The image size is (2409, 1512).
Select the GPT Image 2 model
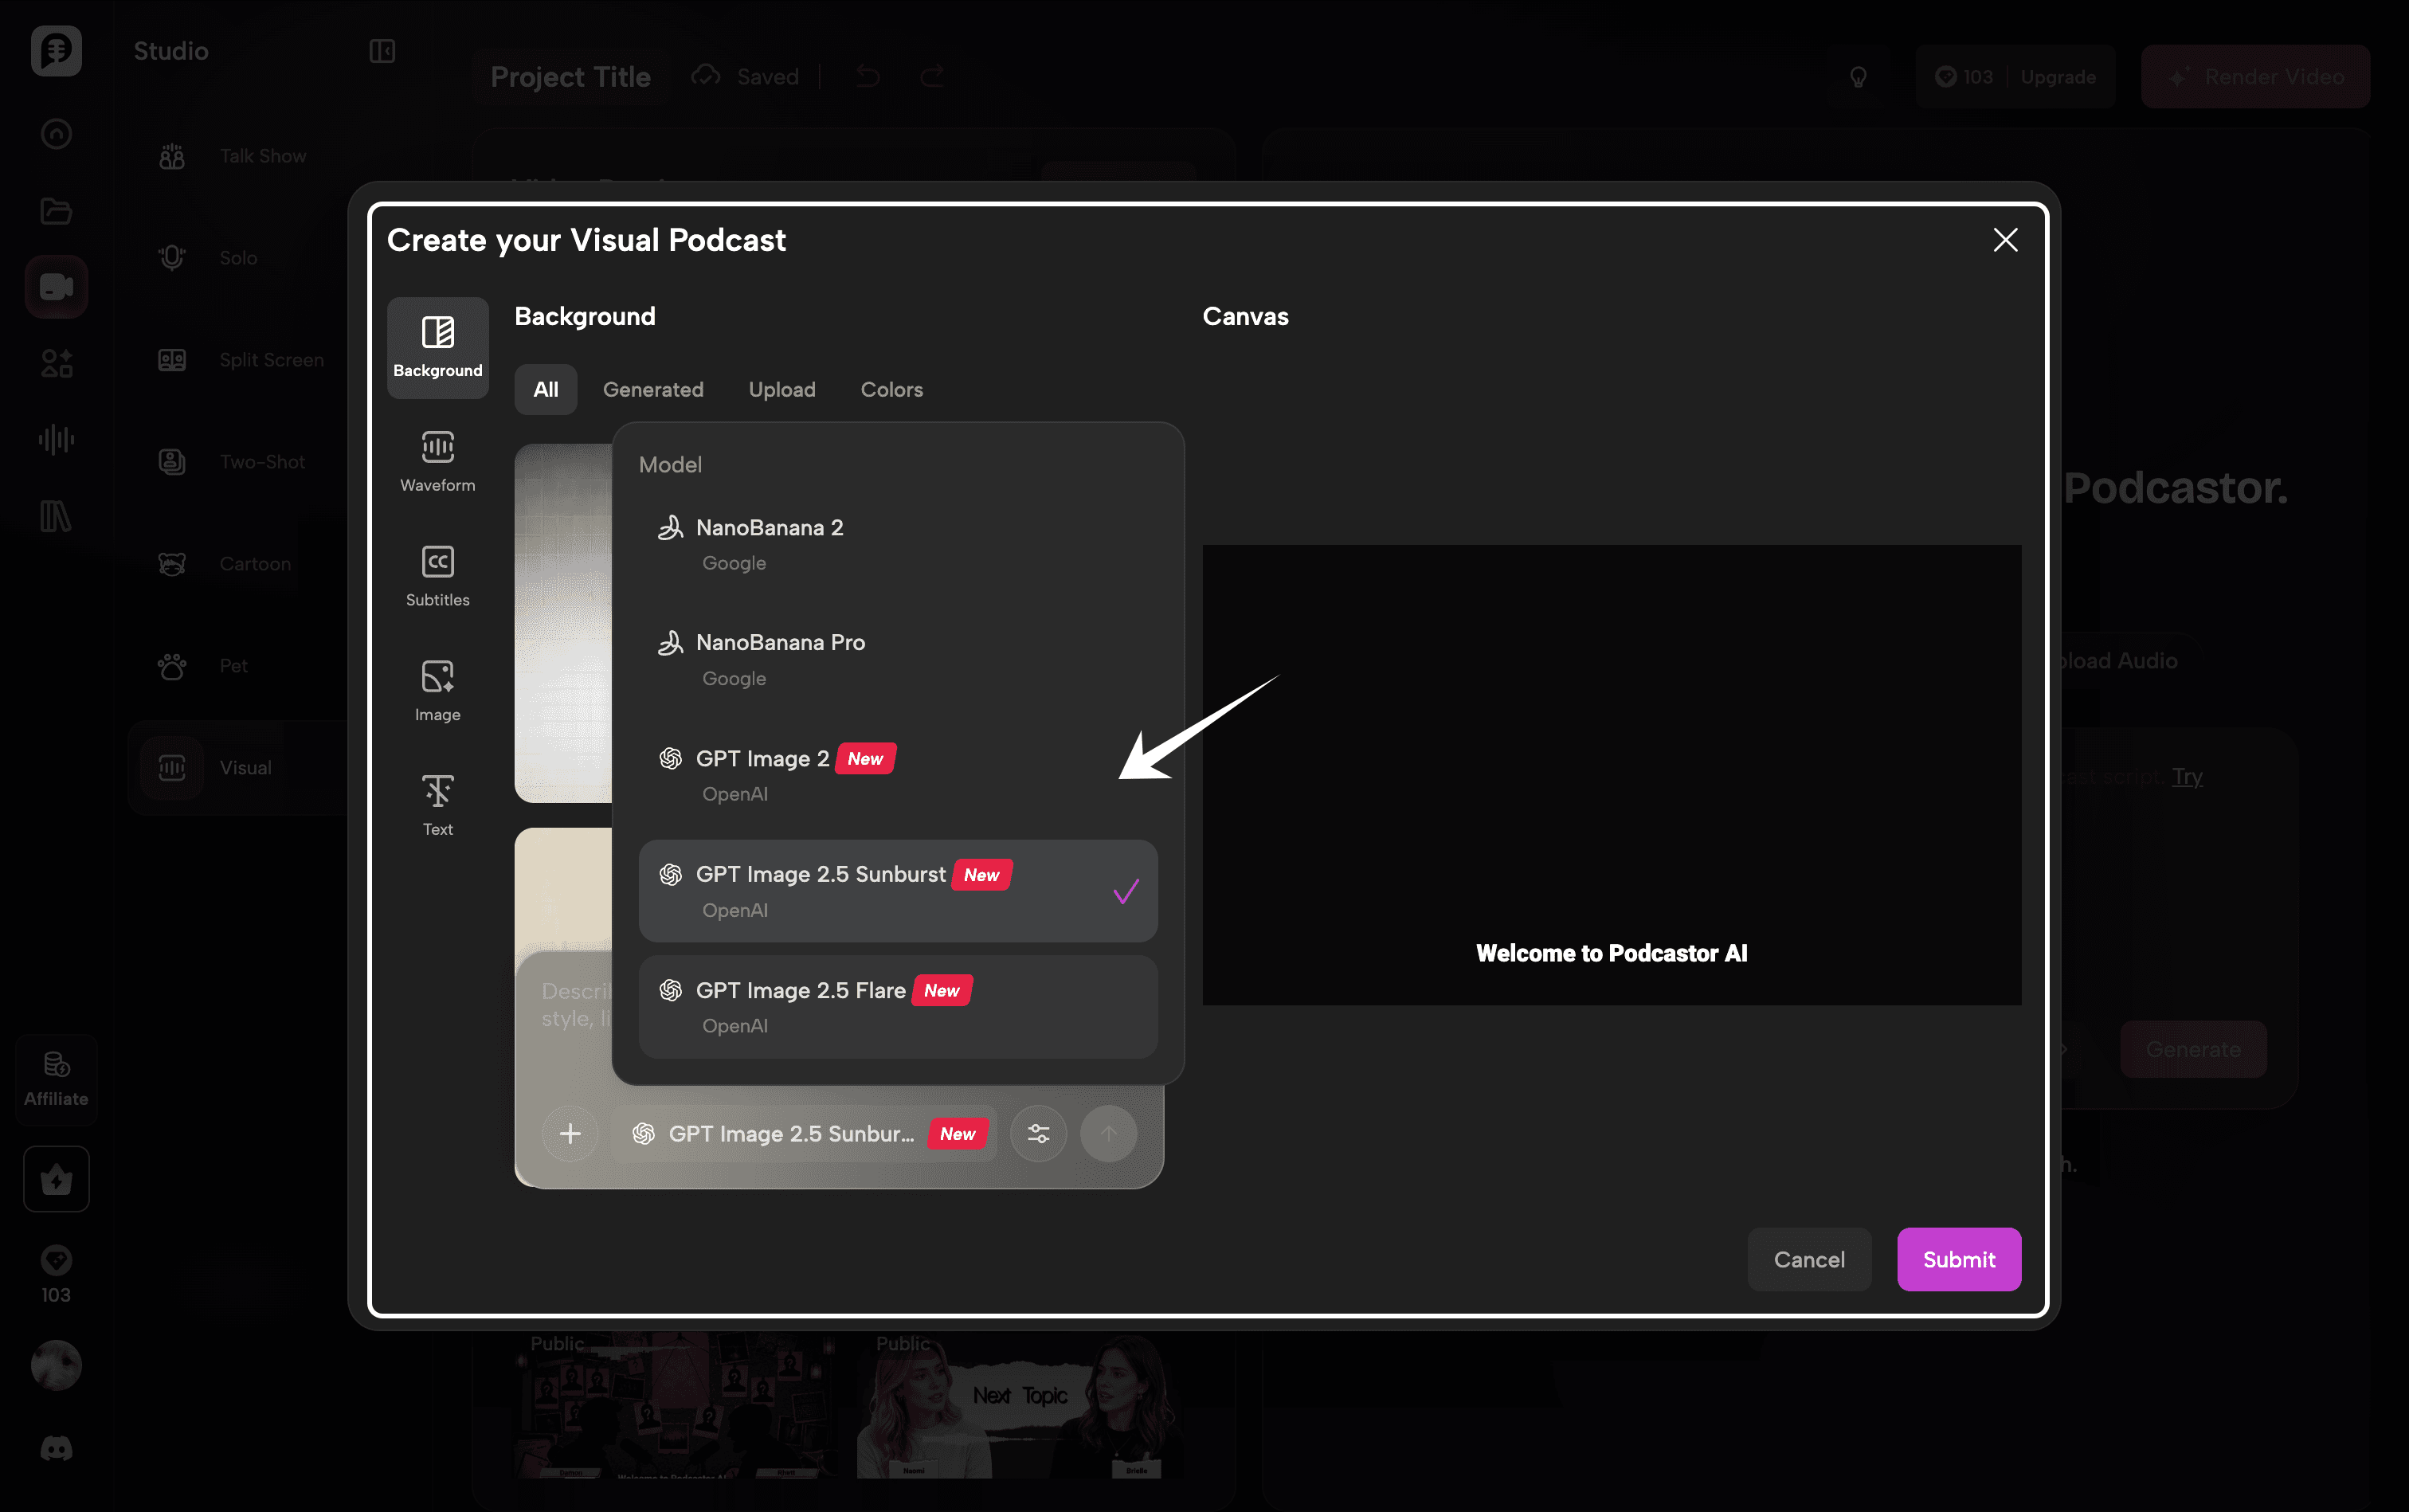coord(898,775)
